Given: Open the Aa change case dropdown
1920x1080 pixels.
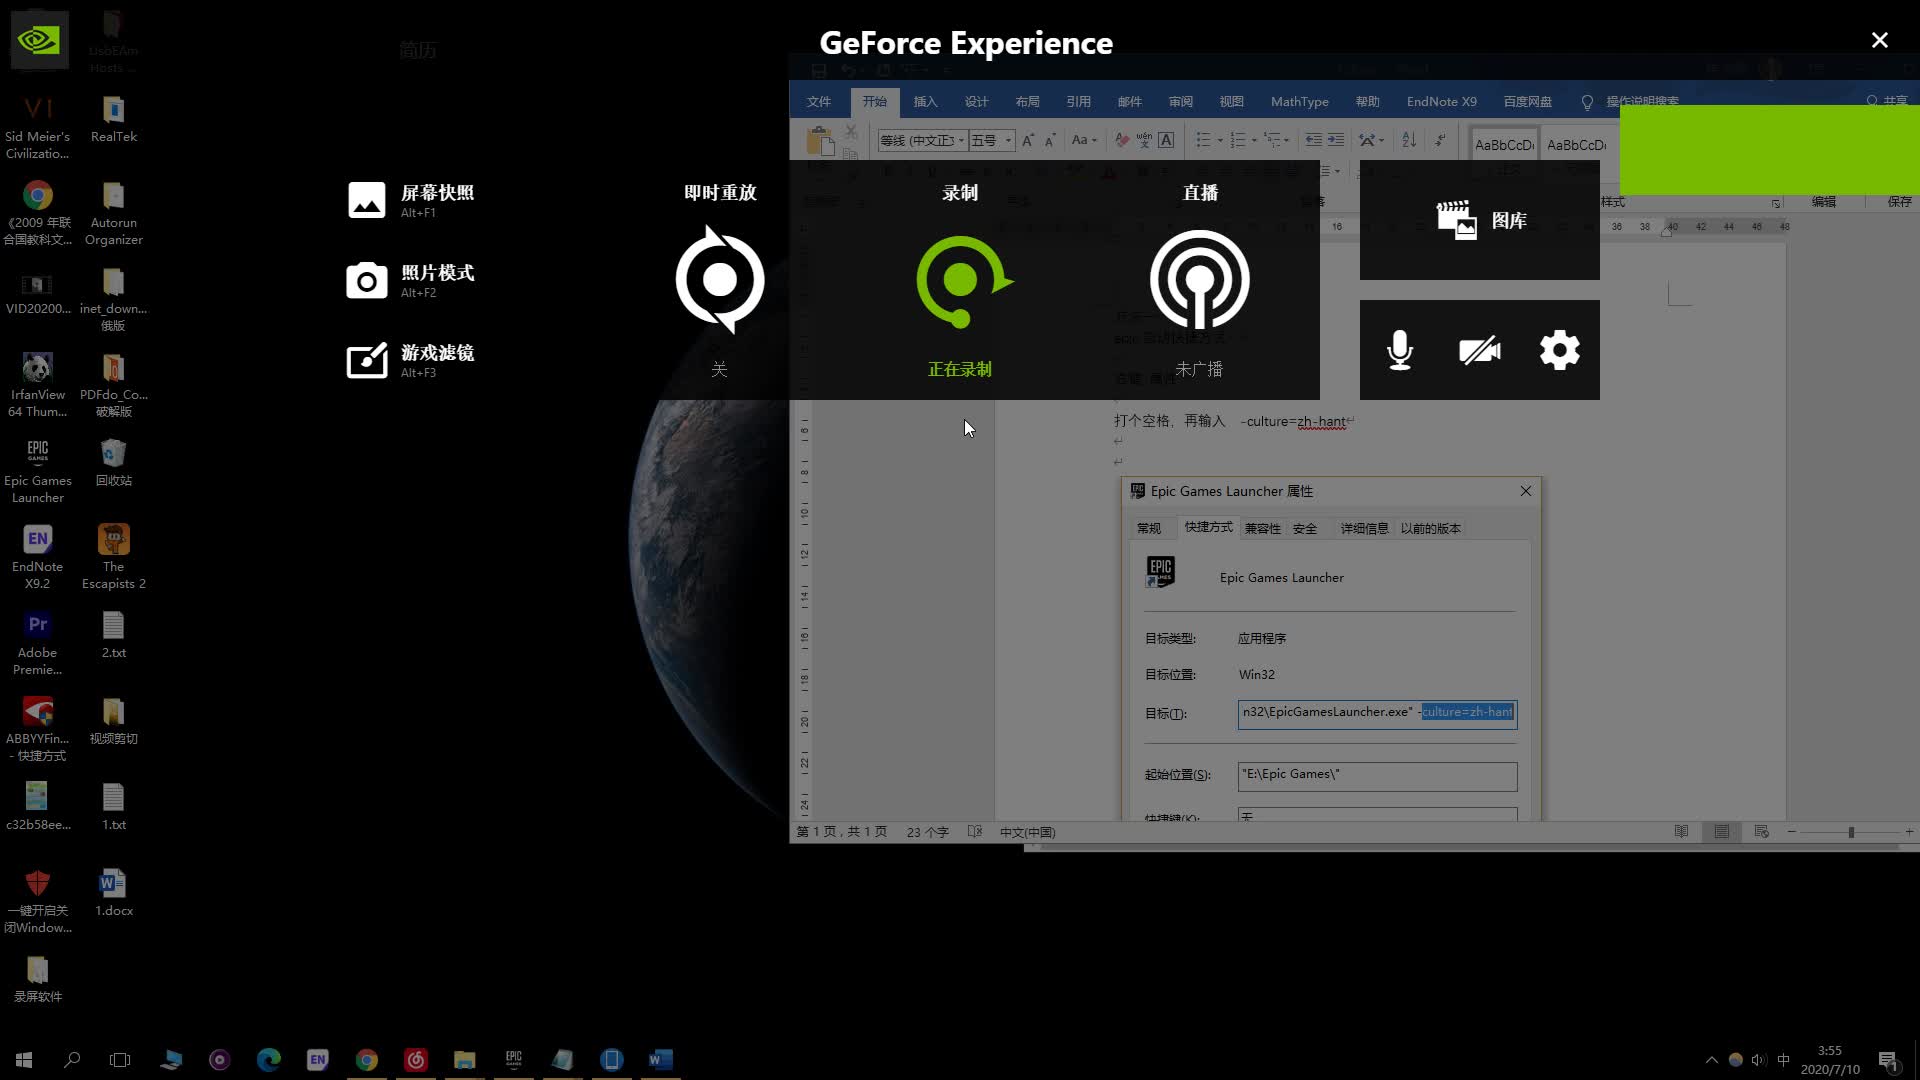Looking at the screenshot, I should point(1085,141).
